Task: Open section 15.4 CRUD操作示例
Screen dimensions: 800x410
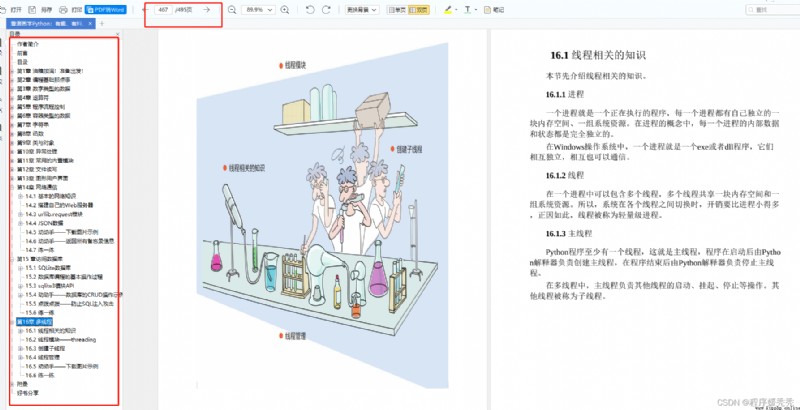Action: [74, 295]
